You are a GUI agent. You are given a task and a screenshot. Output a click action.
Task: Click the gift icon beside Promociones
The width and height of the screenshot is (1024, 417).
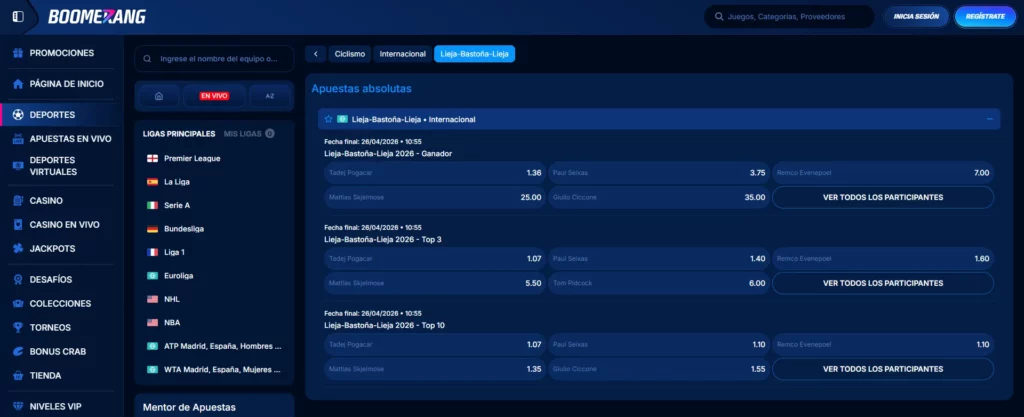click(18, 53)
